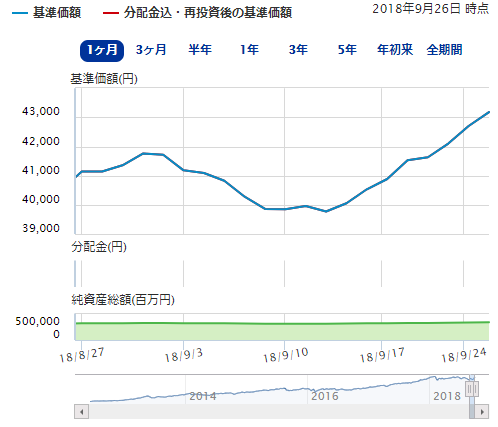The width and height of the screenshot is (498, 427).
Task: Click the 18/9/3 date axis label
Action: (184, 356)
